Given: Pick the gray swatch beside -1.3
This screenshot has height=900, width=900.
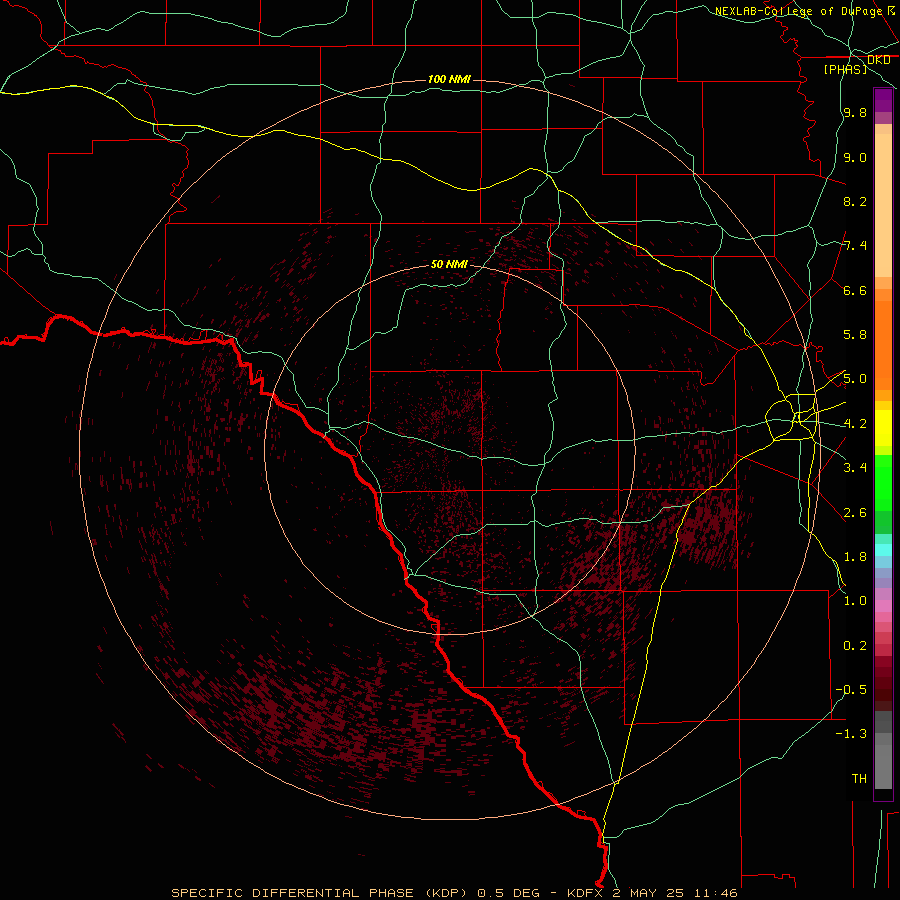Looking at the screenshot, I should pos(883,739).
